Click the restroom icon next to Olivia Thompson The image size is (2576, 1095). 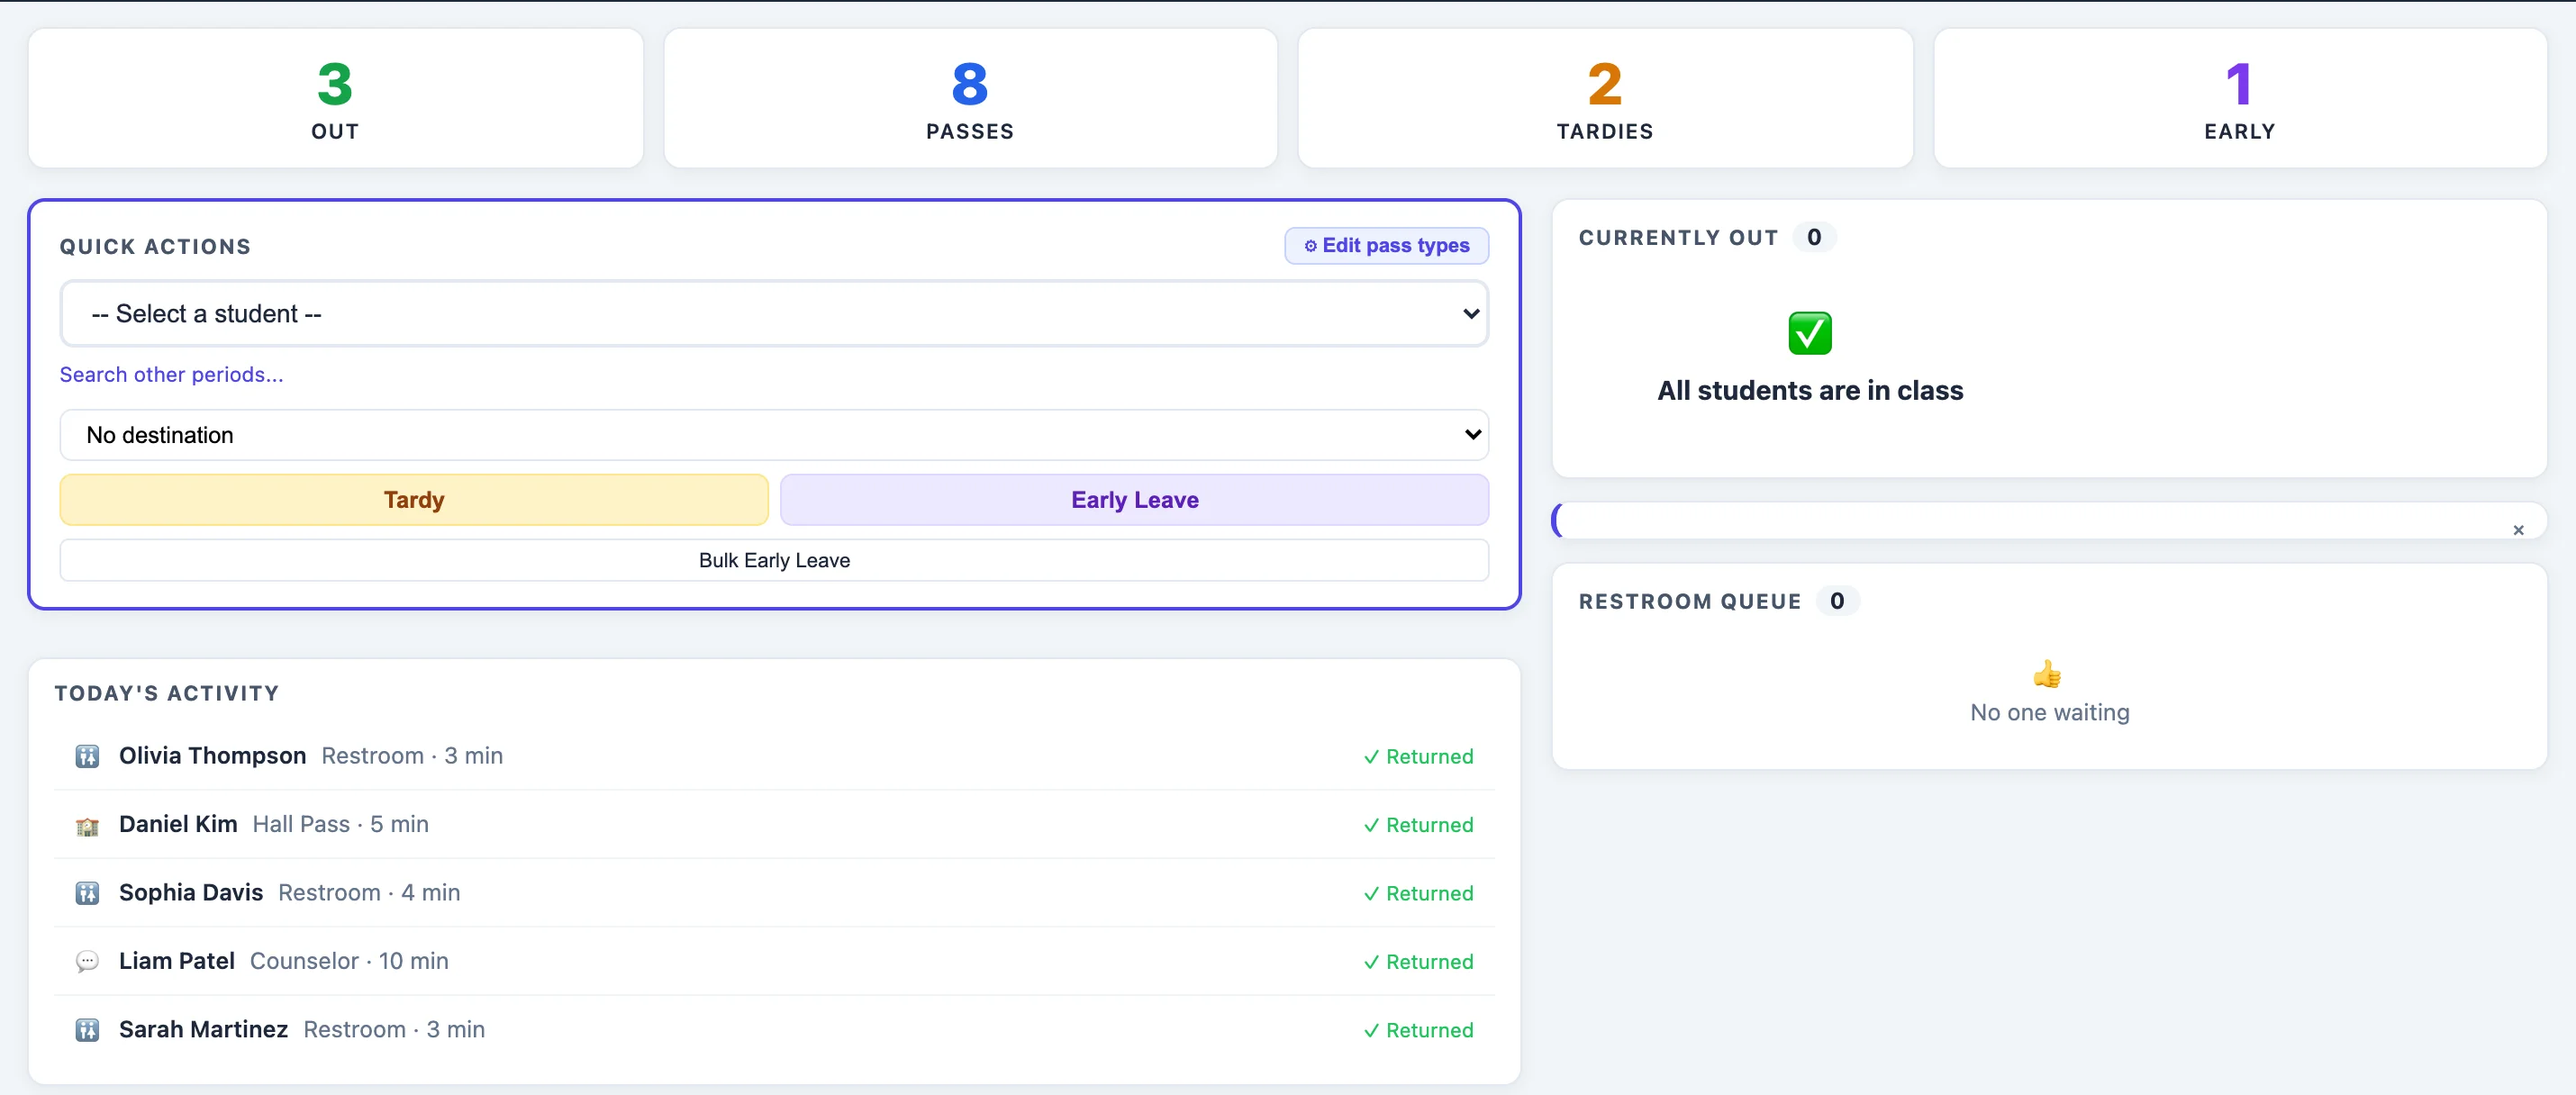[x=87, y=756]
